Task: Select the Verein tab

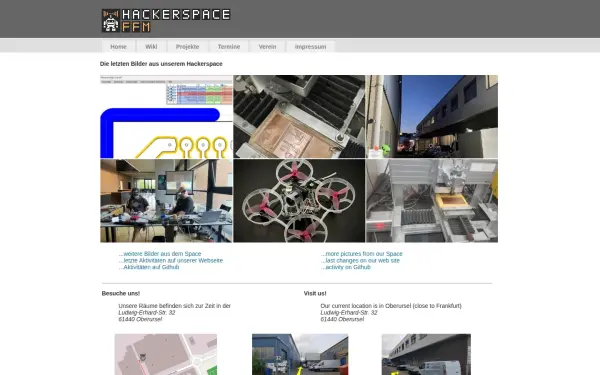Action: 267,47
